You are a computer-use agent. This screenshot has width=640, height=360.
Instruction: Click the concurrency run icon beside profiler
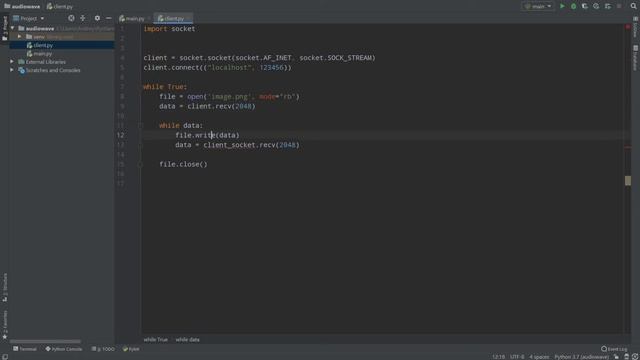[608, 6]
